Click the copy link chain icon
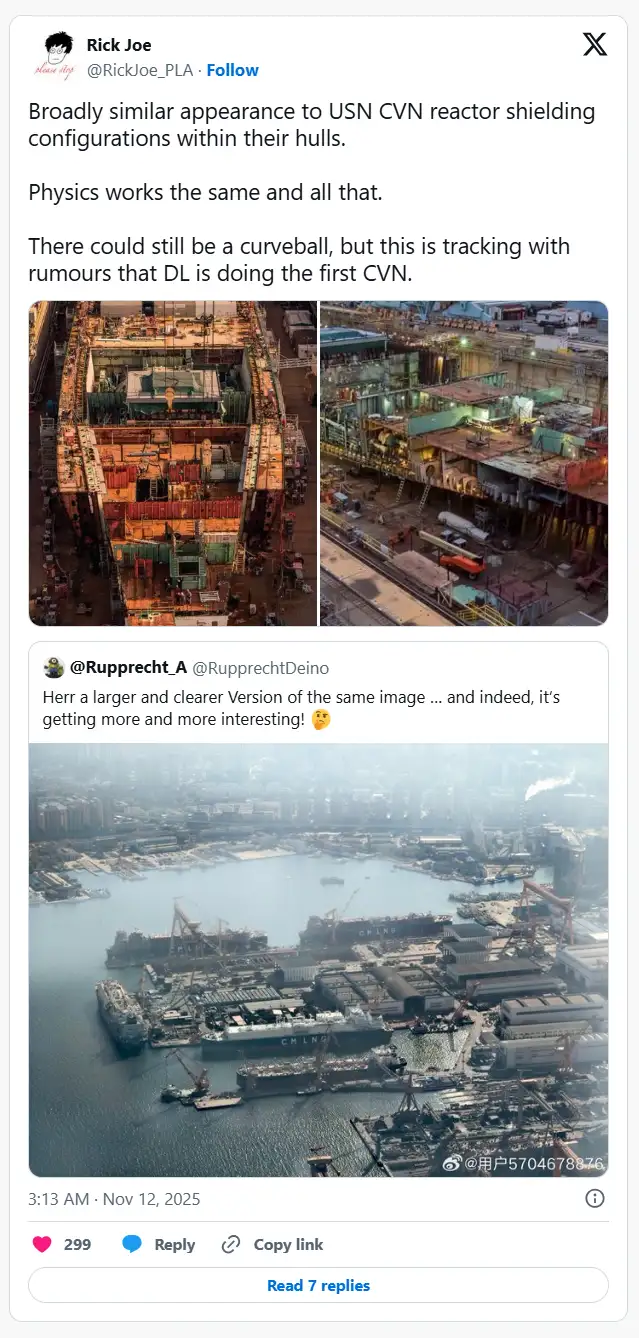Screen dimensions: 639x1338 pos(231,1244)
